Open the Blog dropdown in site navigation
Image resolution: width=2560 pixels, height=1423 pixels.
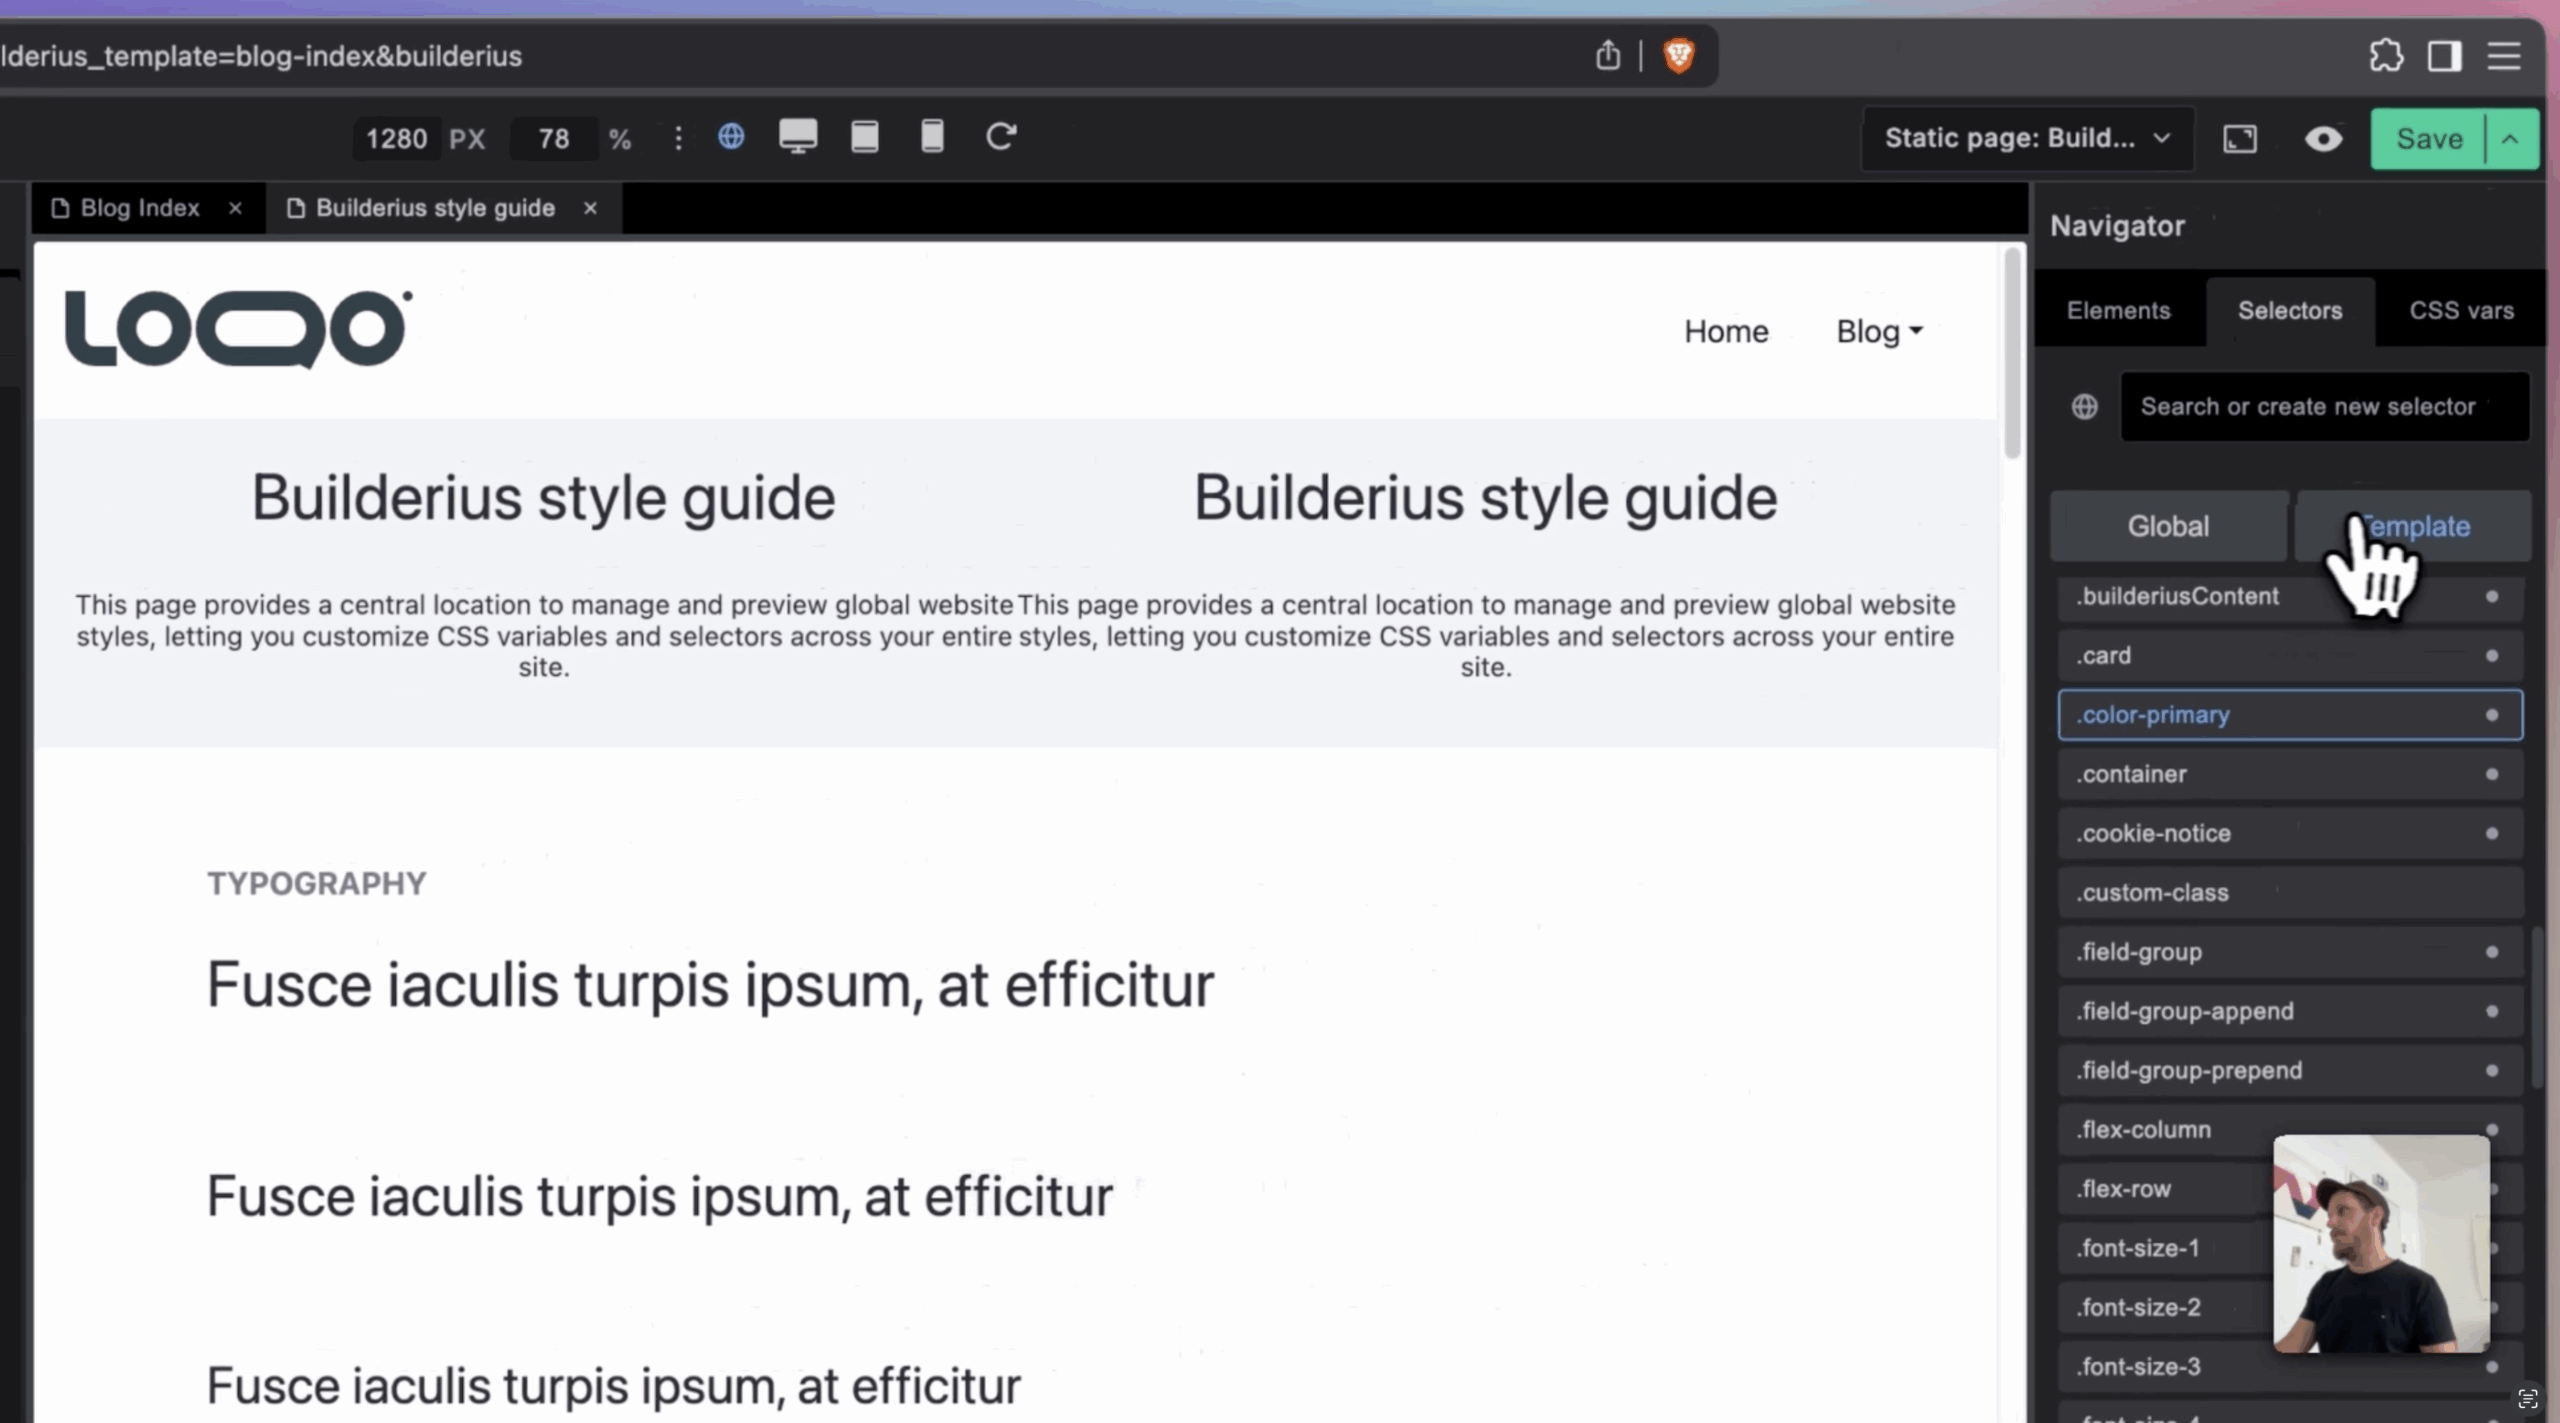1879,331
